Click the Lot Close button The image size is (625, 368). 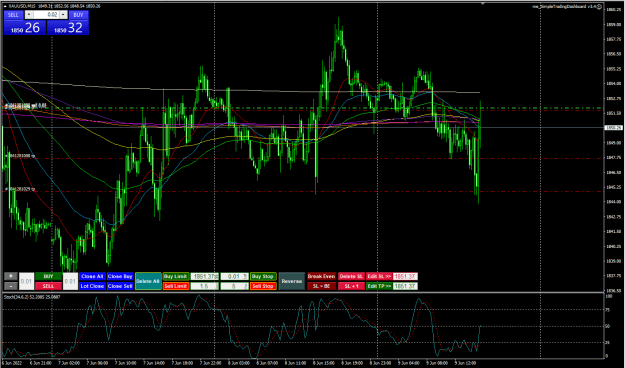point(92,286)
